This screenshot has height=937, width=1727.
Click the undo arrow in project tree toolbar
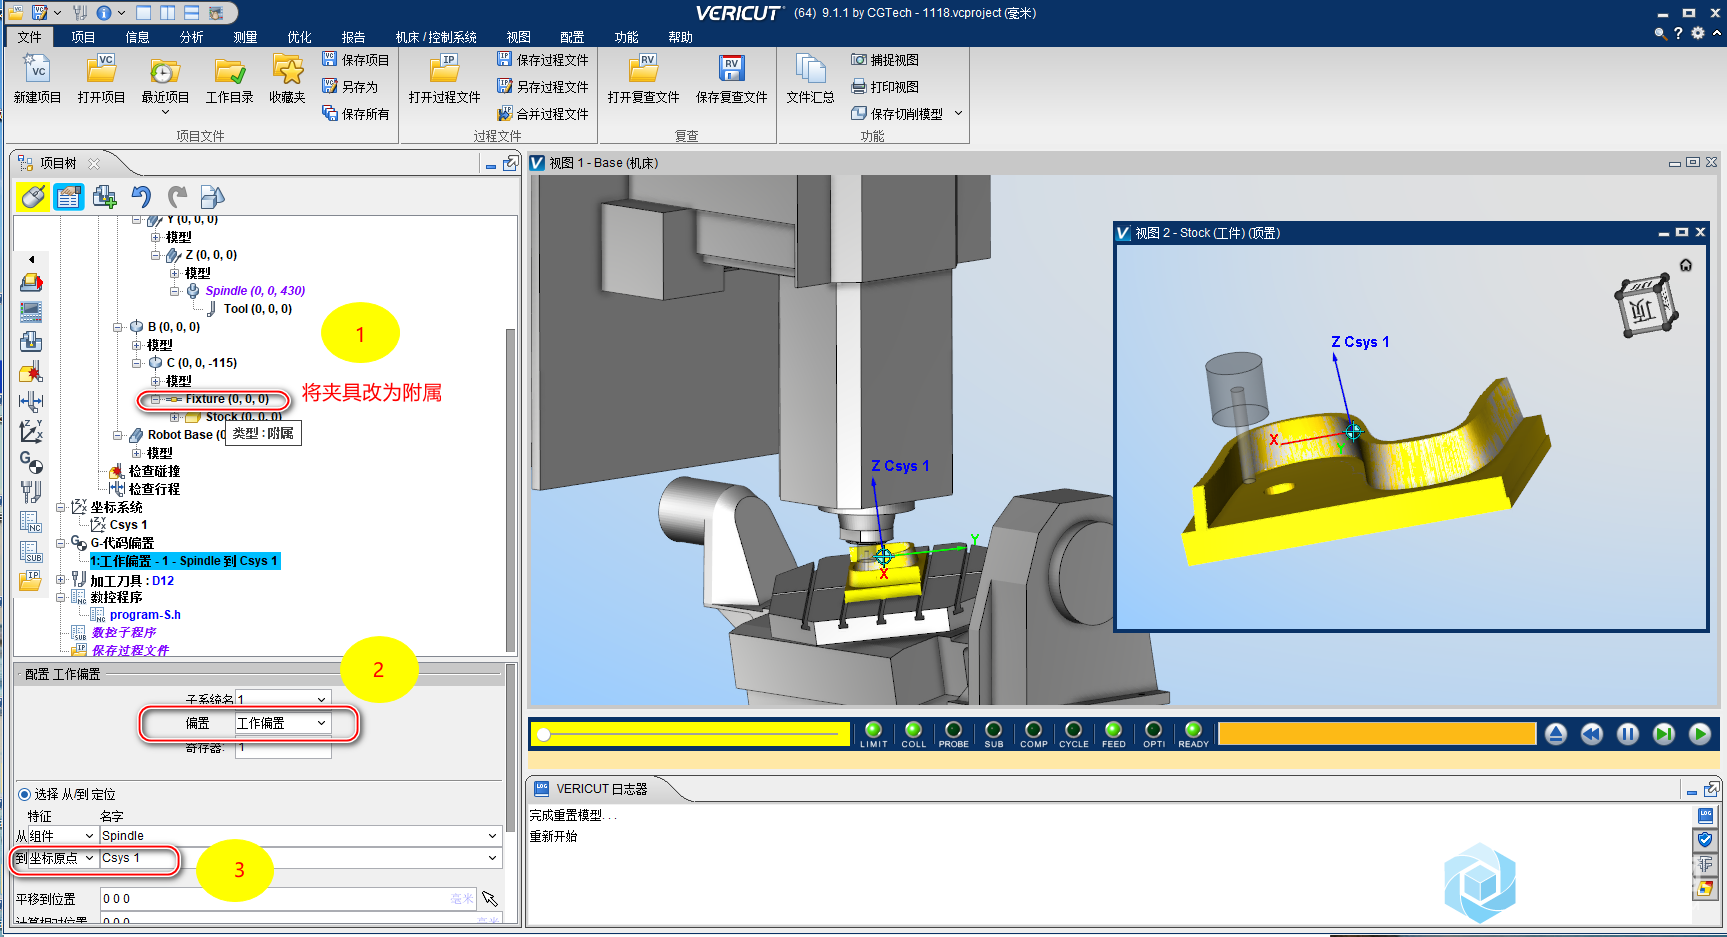point(141,197)
